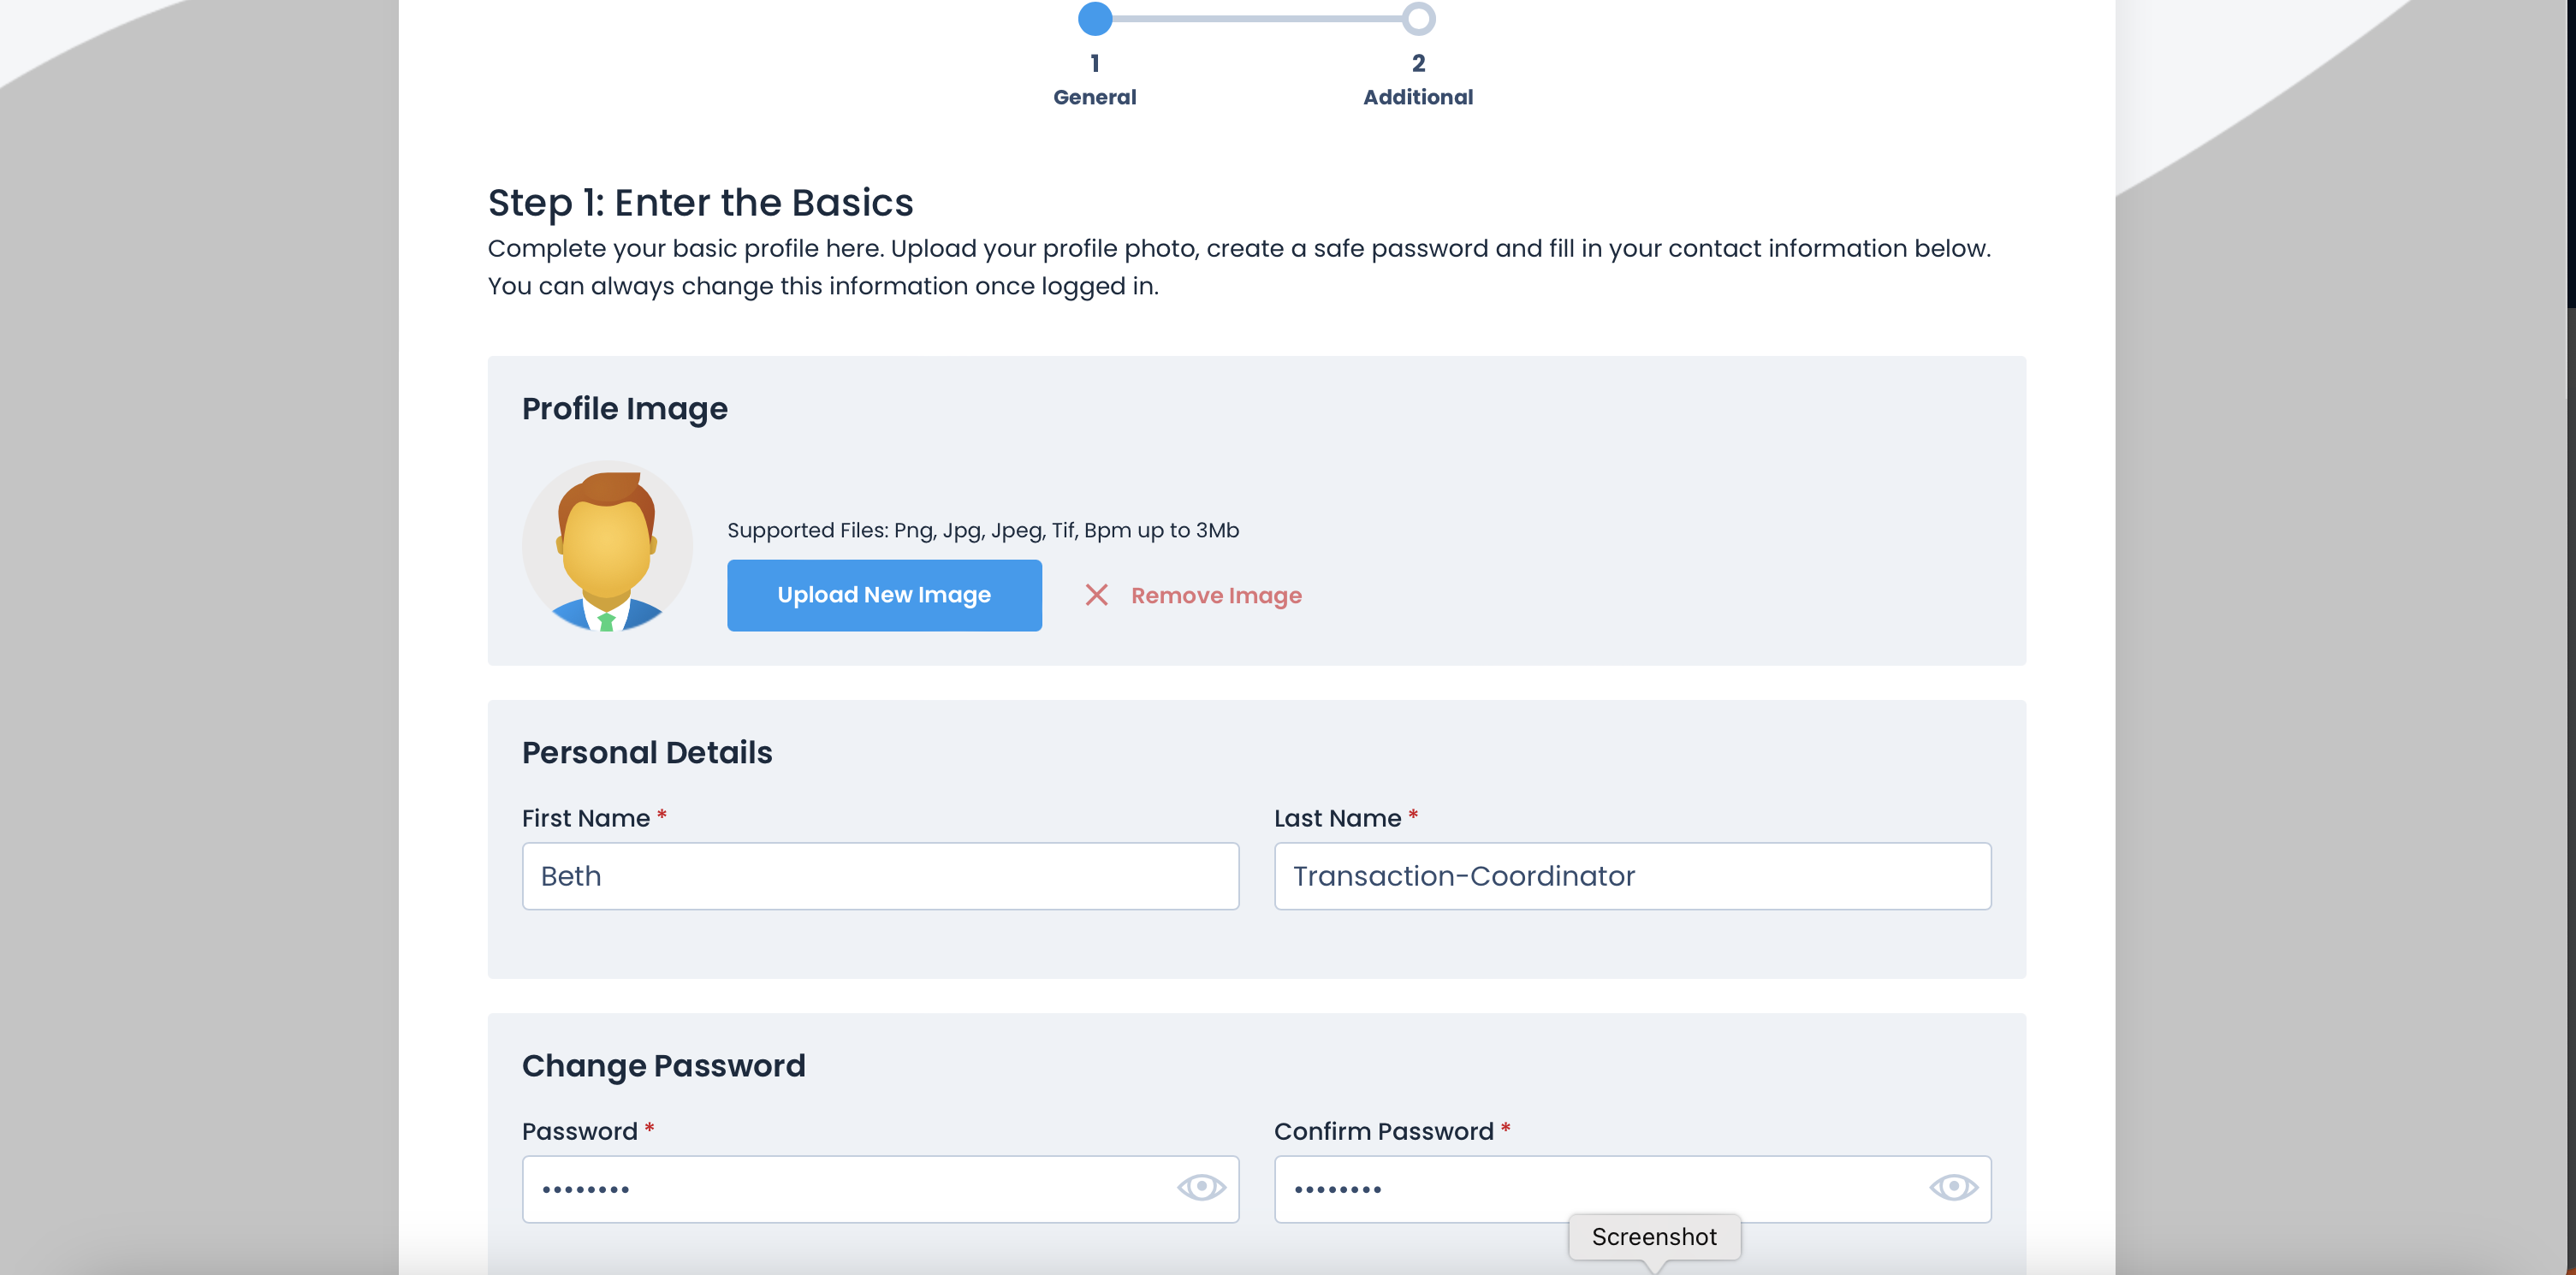Click the Upload New Image button
2576x1275 pixels.
point(884,595)
